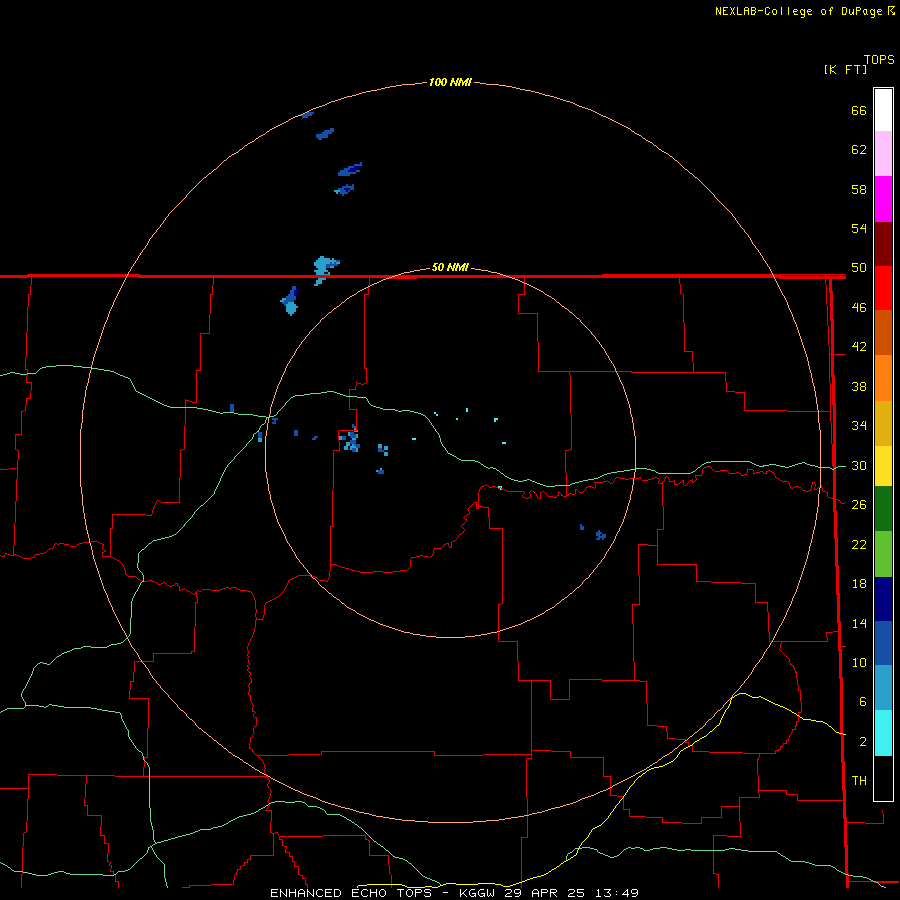Click the 66 value on the scale
The width and height of the screenshot is (900, 900).
tap(859, 110)
